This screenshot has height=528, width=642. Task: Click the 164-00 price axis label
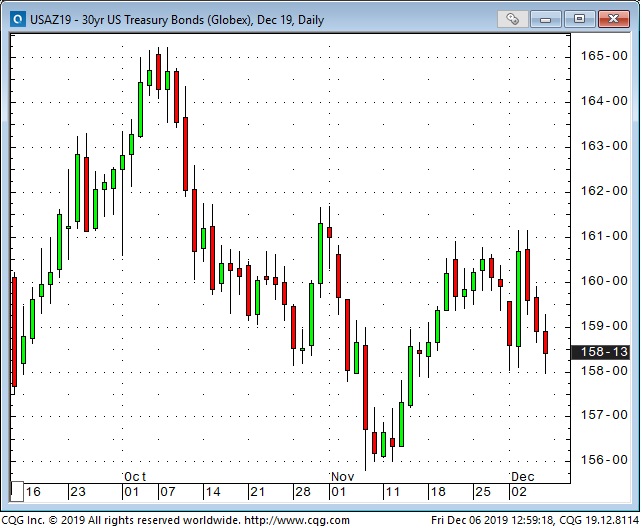pyautogui.click(x=604, y=101)
